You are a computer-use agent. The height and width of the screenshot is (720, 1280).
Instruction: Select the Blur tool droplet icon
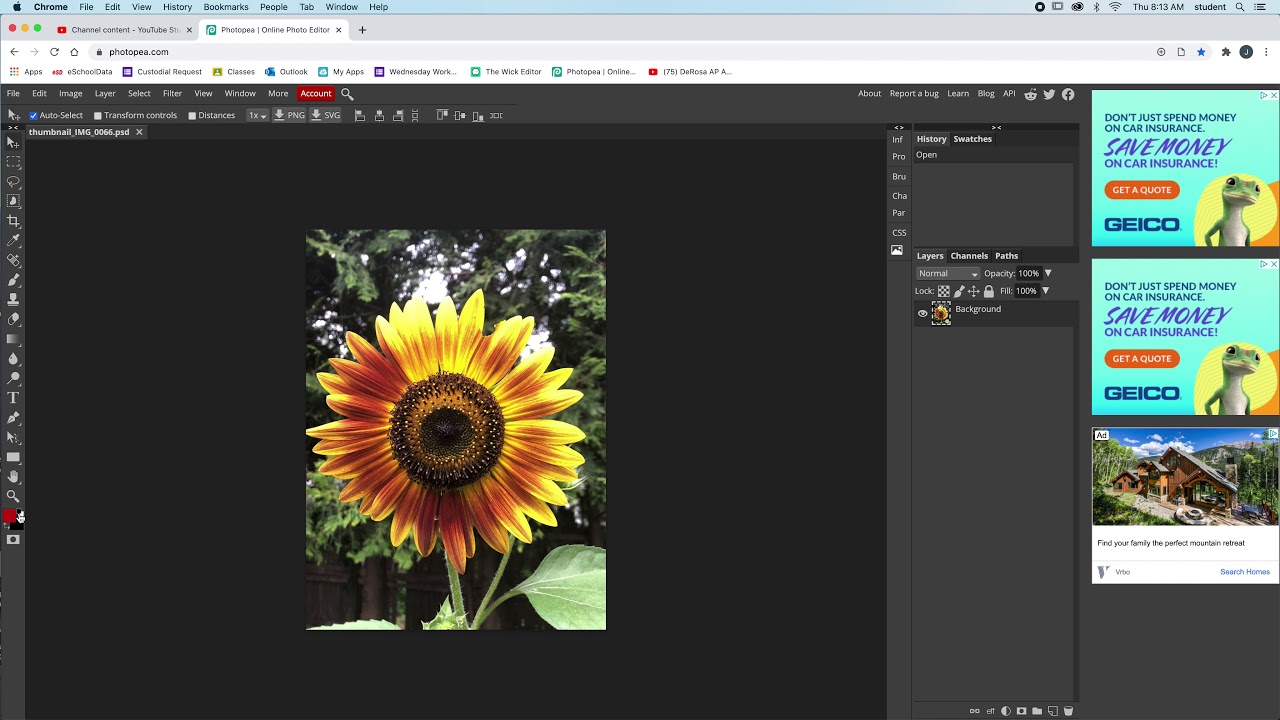pyautogui.click(x=13, y=359)
